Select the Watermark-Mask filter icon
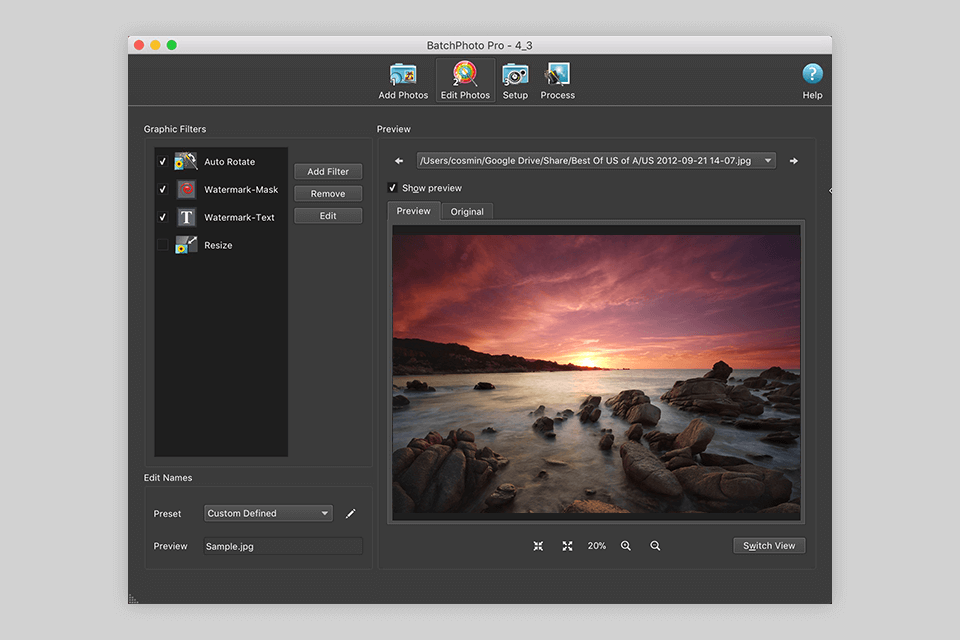 tap(186, 189)
